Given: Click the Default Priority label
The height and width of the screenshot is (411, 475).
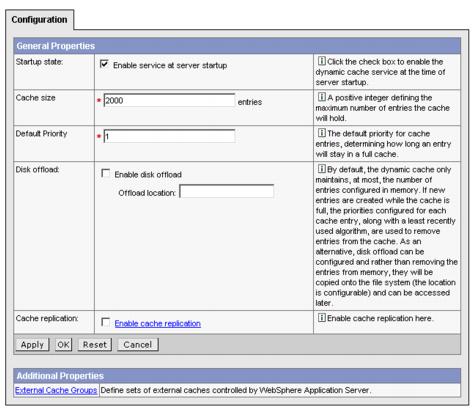Looking at the screenshot, I should tap(42, 134).
